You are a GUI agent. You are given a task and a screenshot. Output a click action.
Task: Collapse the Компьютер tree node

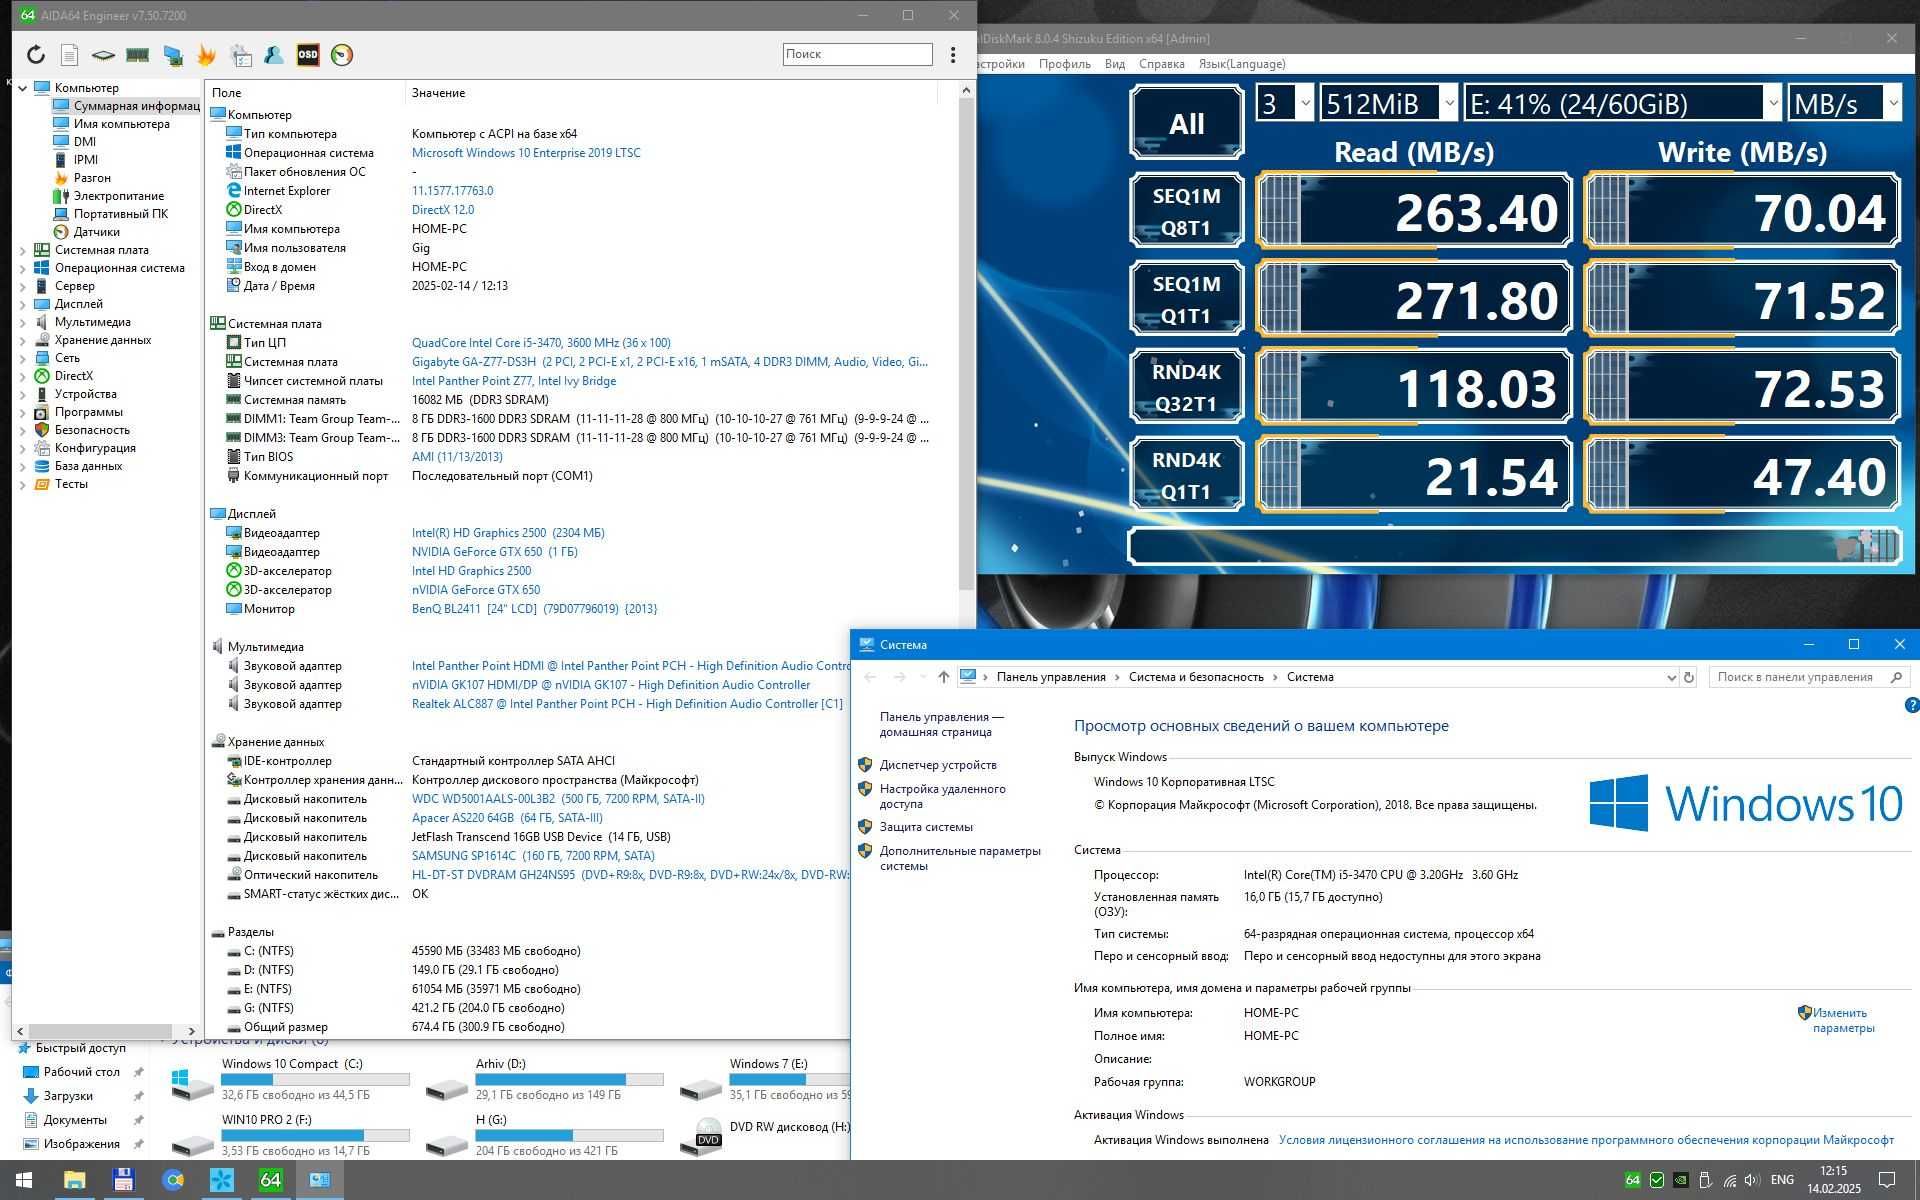click(22, 88)
